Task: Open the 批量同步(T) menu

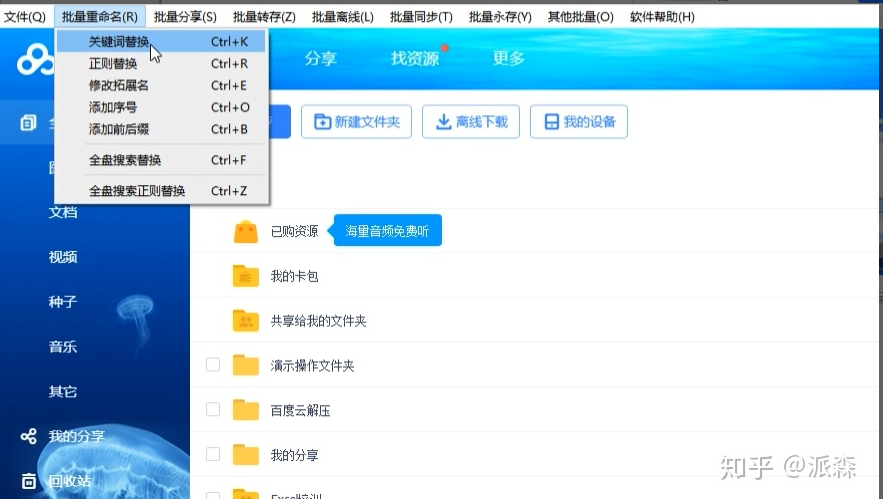Action: pyautogui.click(x=421, y=17)
